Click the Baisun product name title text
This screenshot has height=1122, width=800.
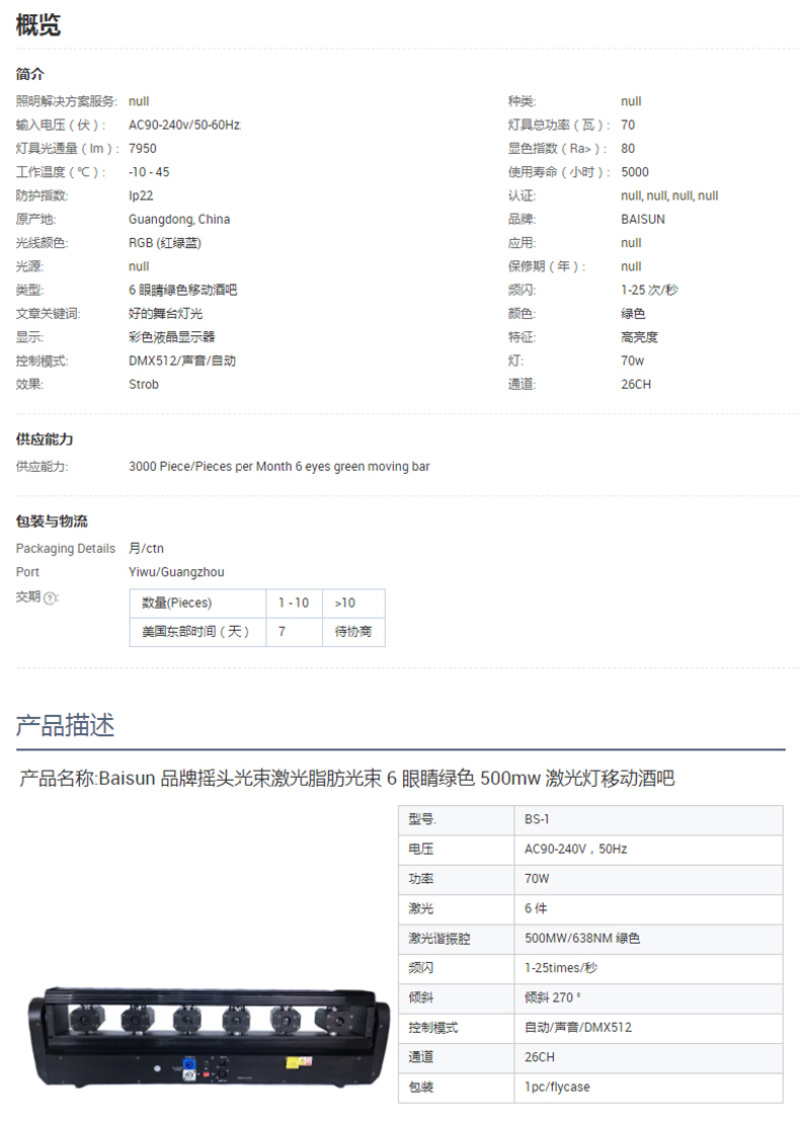(347, 778)
